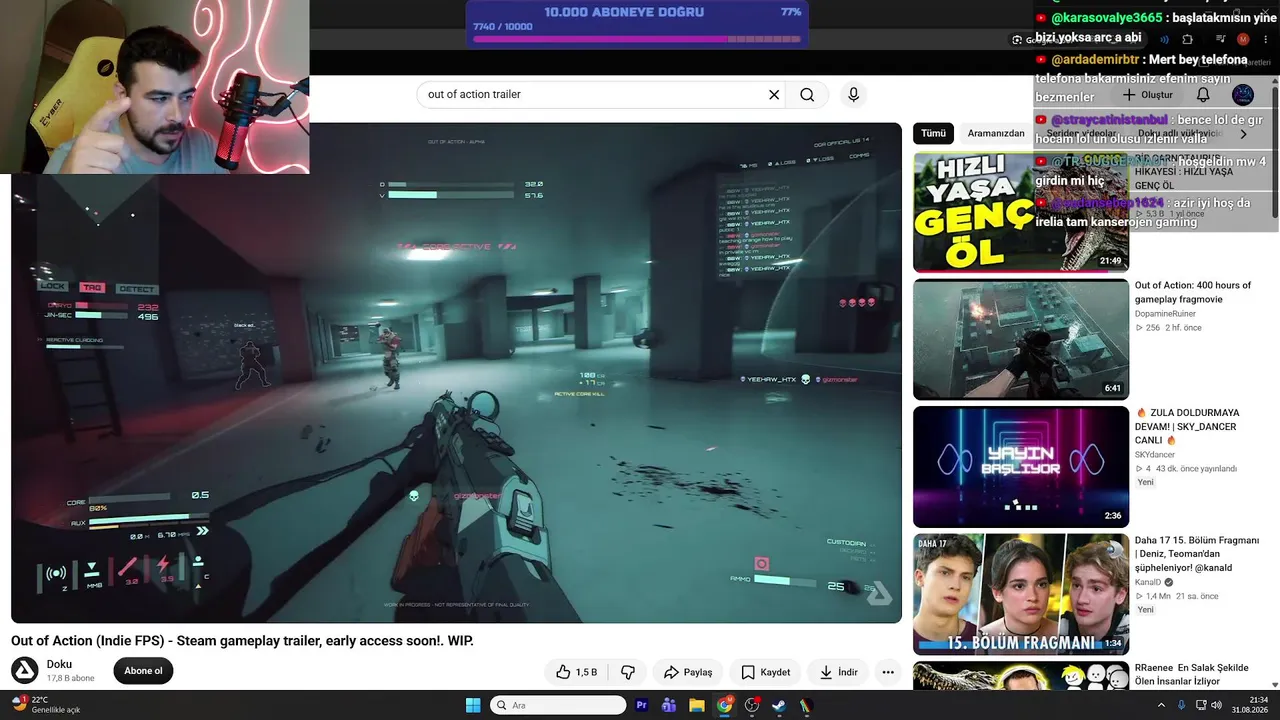The image size is (1280, 720).
Task: Open the three-dot more actions menu
Action: (887, 672)
